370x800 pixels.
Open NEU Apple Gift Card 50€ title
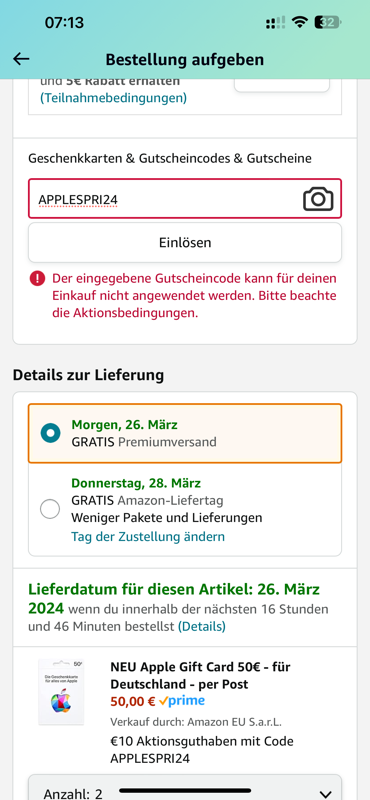(200, 675)
